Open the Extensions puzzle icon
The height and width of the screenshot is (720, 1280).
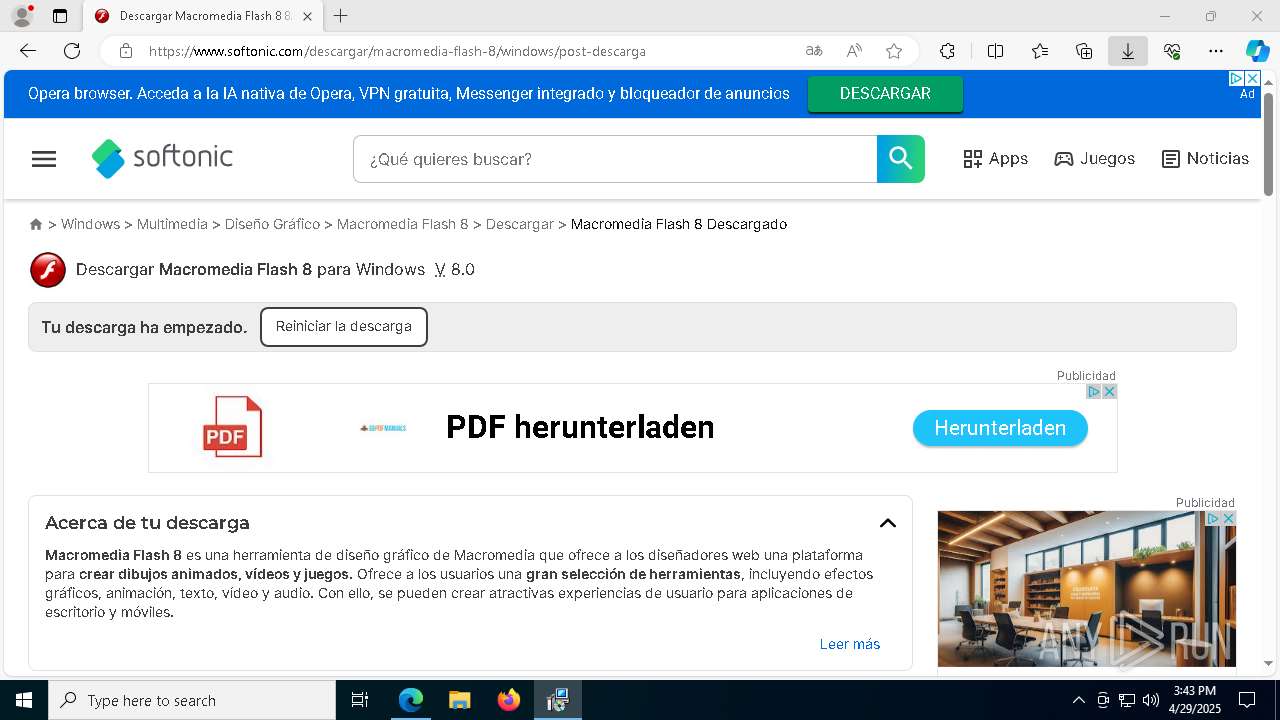click(x=947, y=51)
